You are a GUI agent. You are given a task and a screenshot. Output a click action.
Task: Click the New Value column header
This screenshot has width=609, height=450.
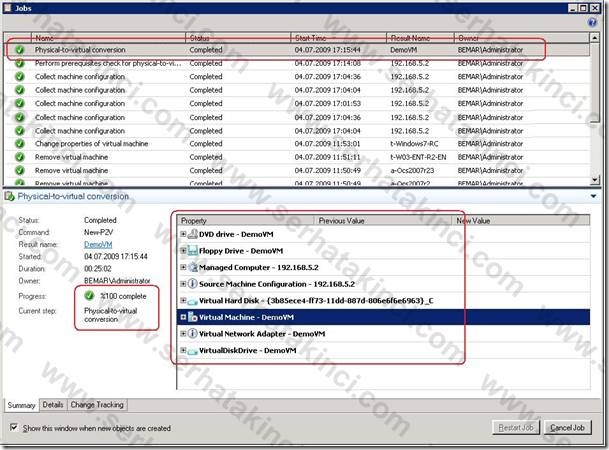coord(521,221)
